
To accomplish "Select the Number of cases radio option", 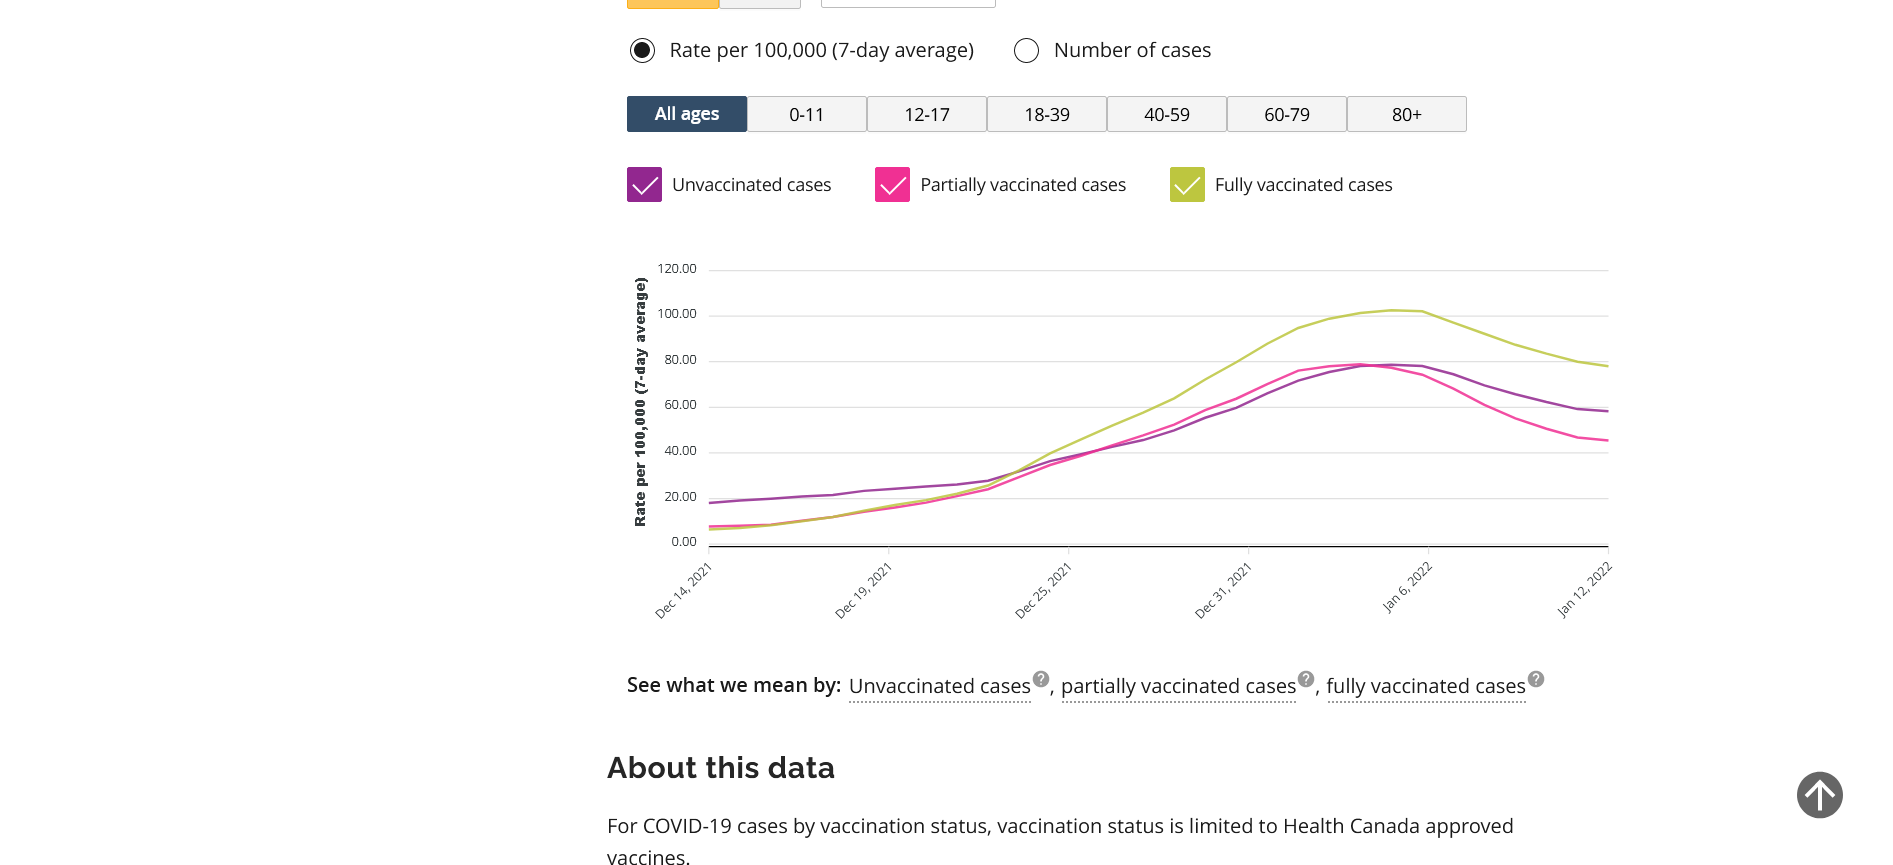I will (x=1027, y=50).
